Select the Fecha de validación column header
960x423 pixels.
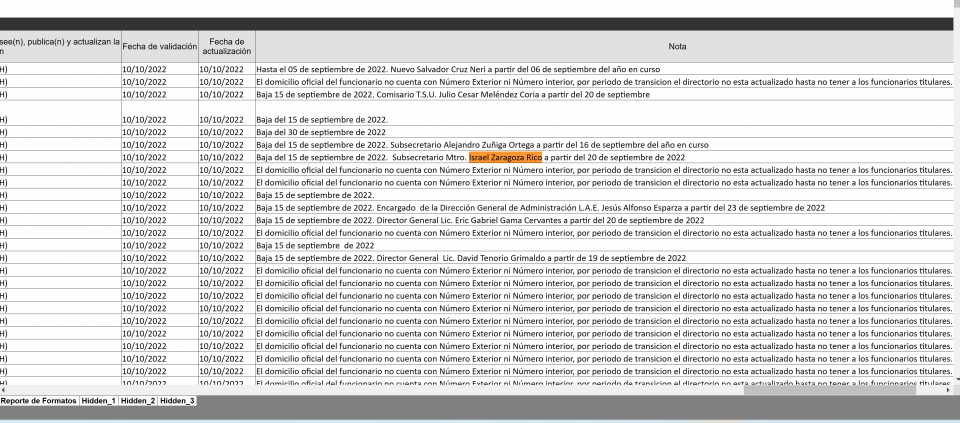[x=160, y=47]
